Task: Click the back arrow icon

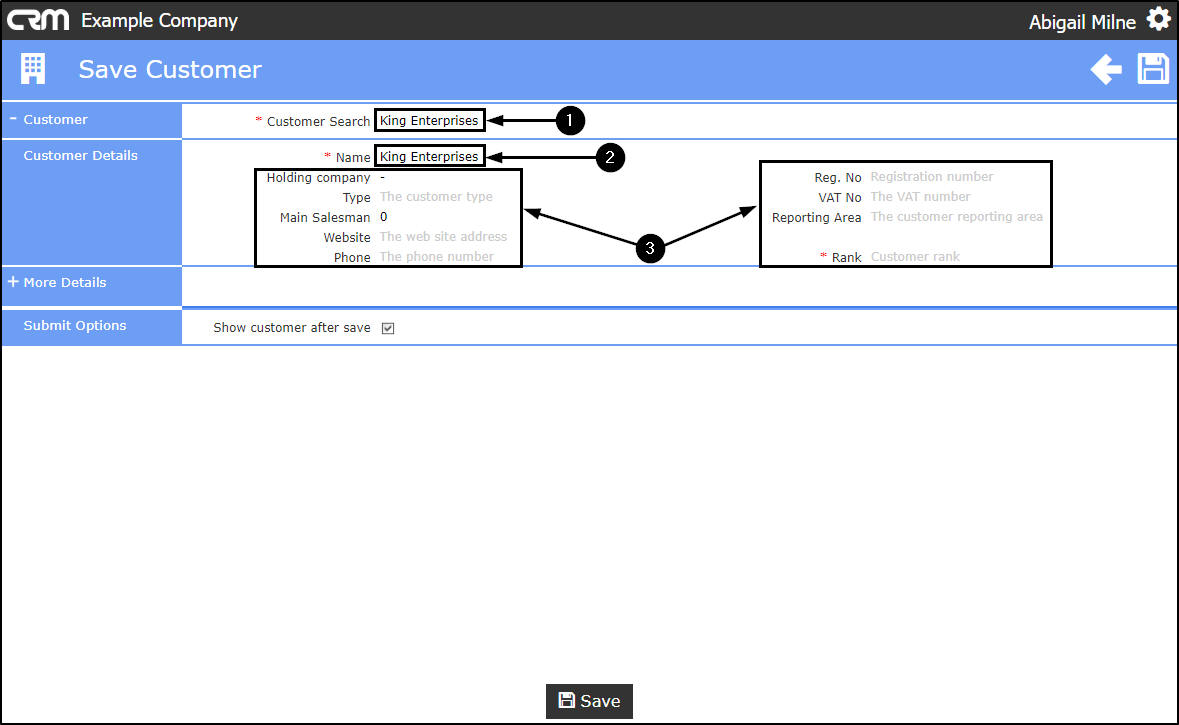Action: (1106, 69)
